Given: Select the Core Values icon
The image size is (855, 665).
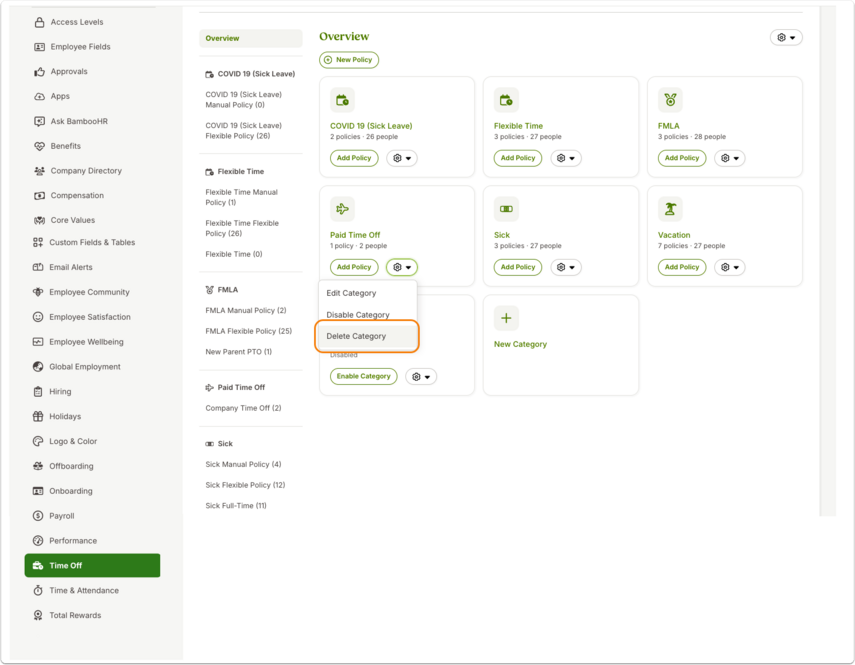Looking at the screenshot, I should (x=39, y=220).
